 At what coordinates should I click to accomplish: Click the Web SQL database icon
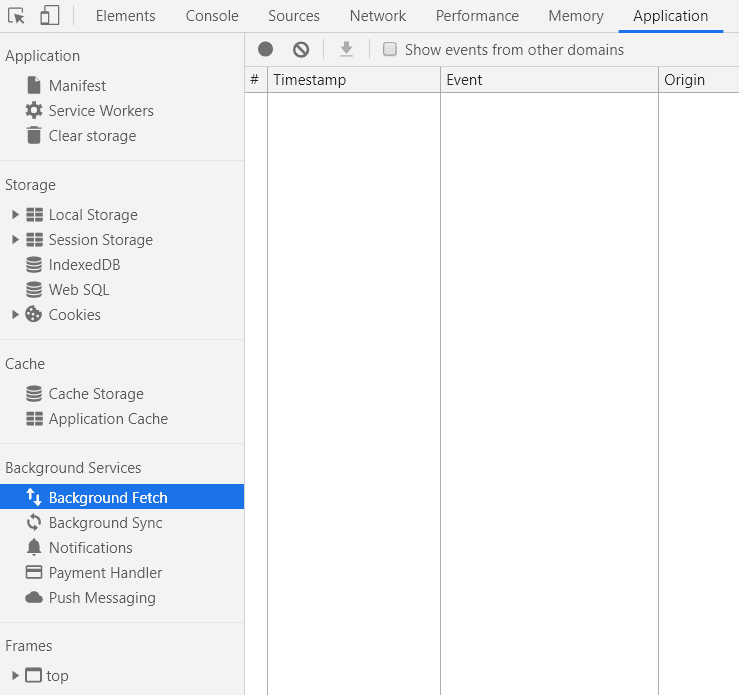point(34,289)
